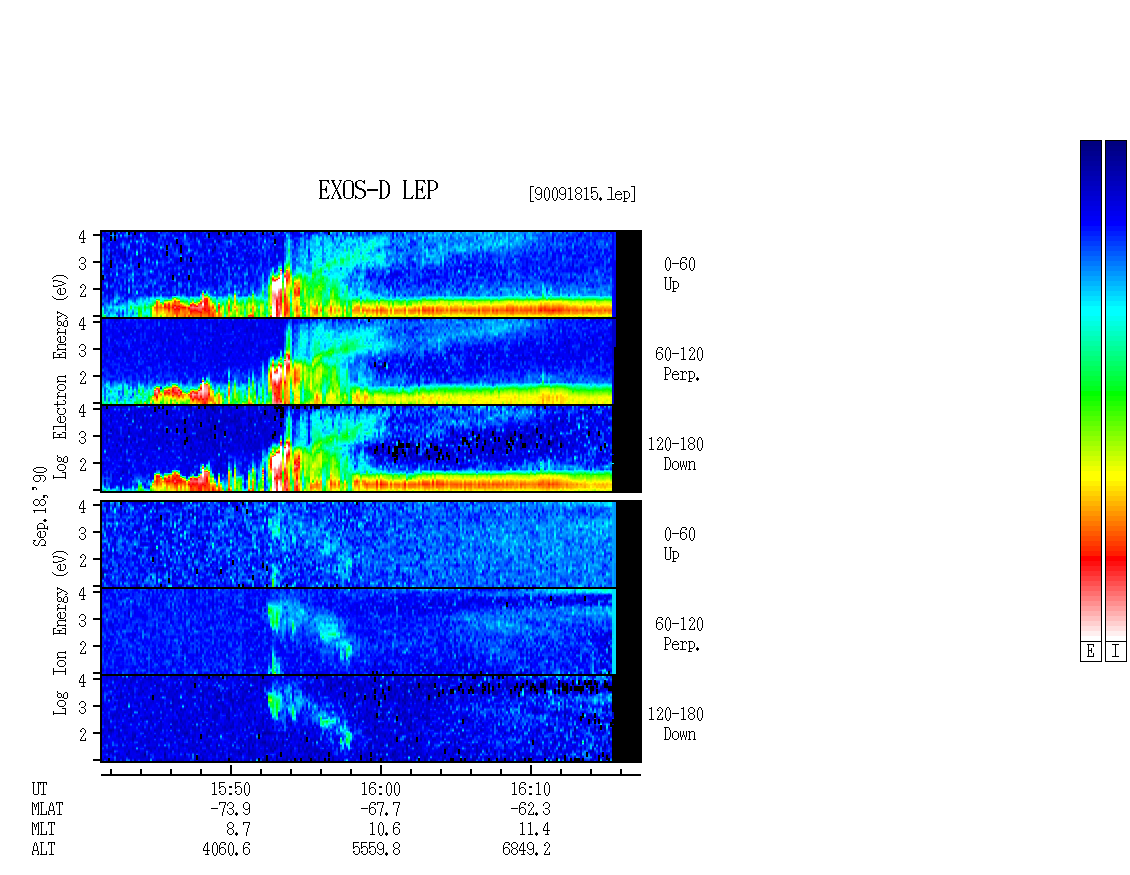Click the MLT value 11.4
This screenshot has height=875, width=1130.
click(534, 830)
